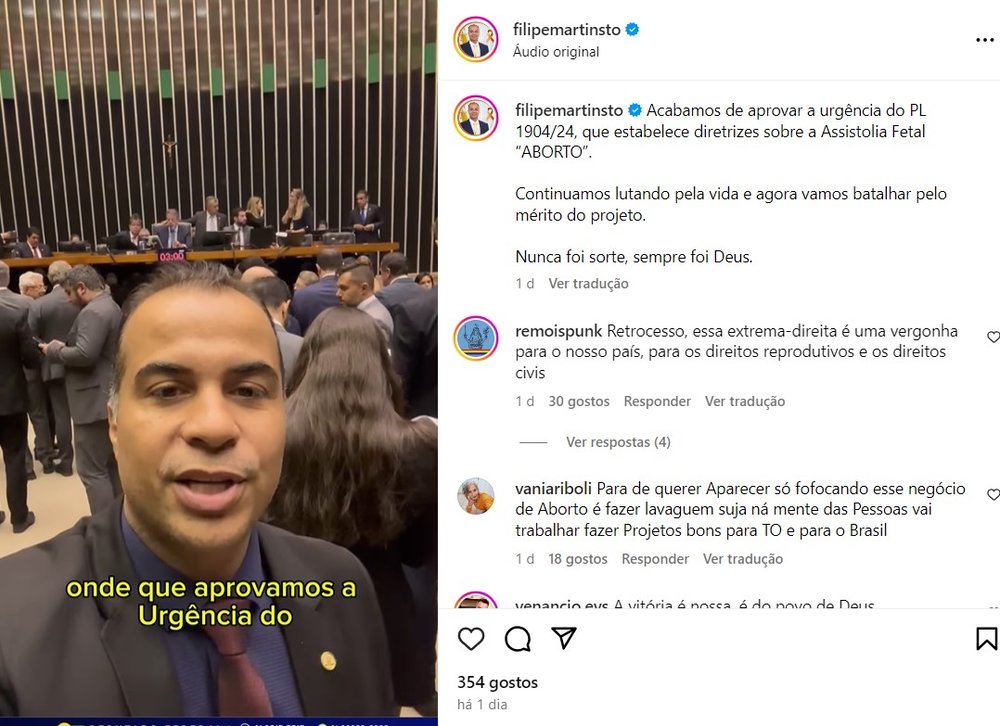
Task: Open Áudio original link in header
Action: click(556, 52)
